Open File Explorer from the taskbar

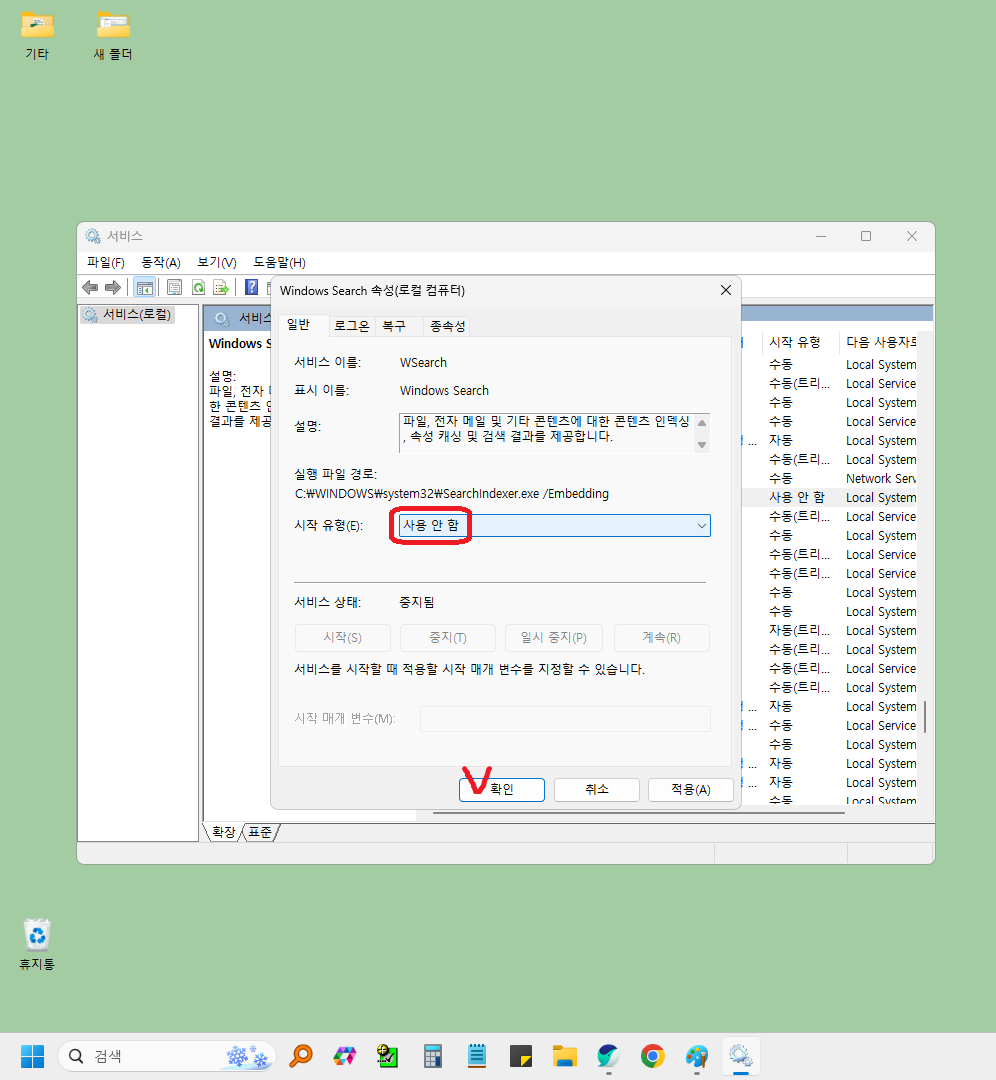pyautogui.click(x=565, y=1056)
